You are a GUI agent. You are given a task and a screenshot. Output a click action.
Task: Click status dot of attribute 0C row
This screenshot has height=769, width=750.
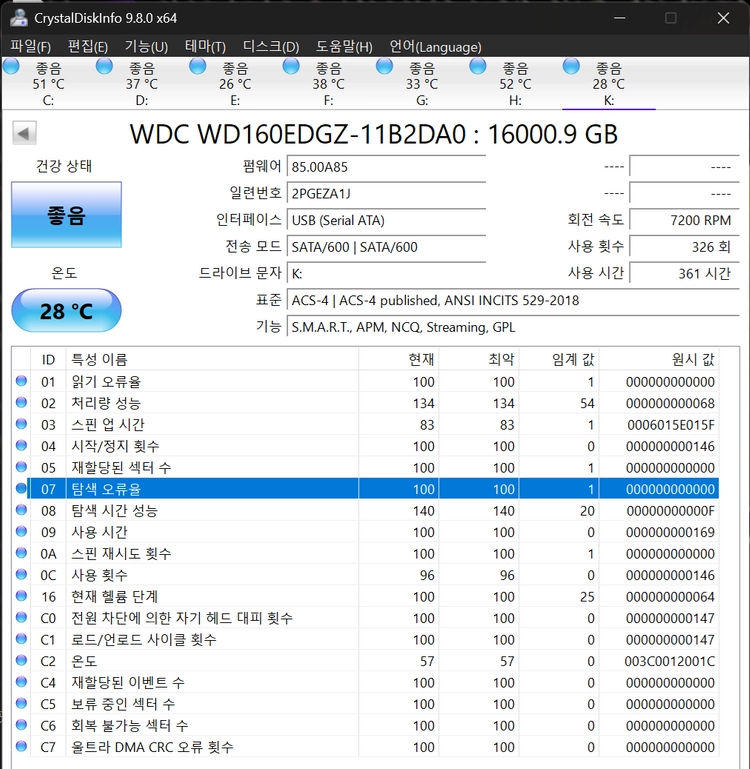coord(21,574)
